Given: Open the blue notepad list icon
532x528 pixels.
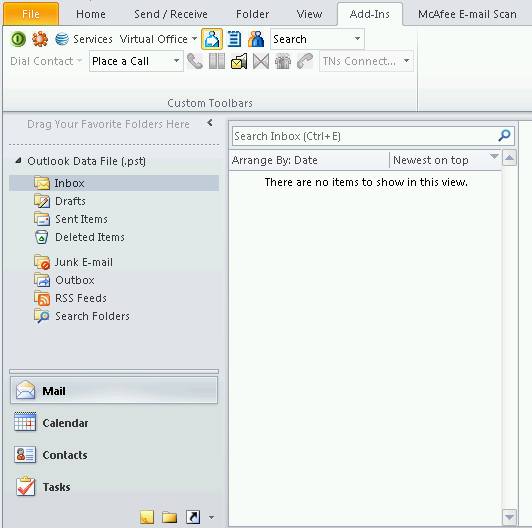Looking at the screenshot, I should click(x=234, y=39).
